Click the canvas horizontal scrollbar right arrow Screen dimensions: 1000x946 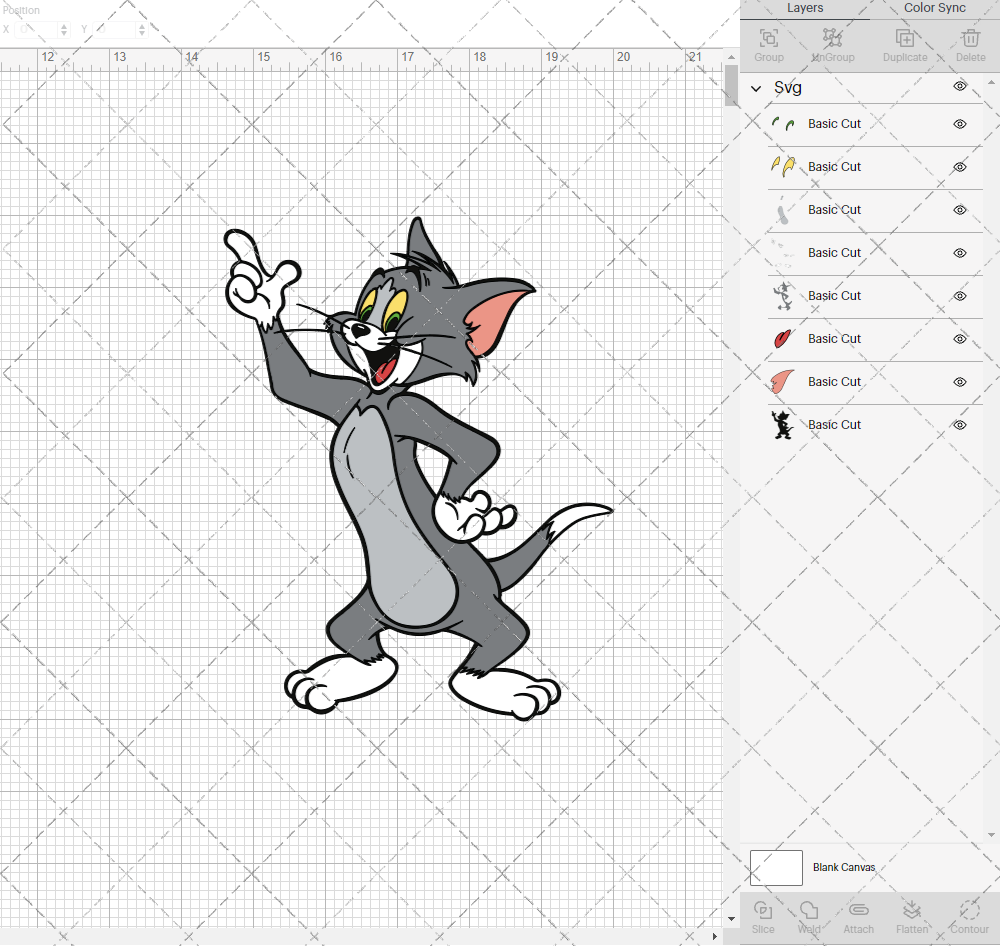click(715, 936)
